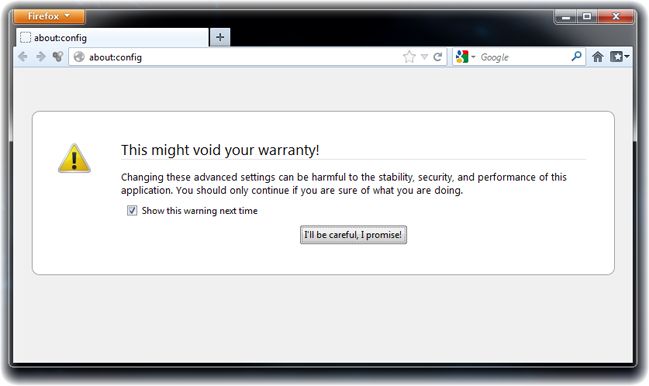This screenshot has width=649, height=386.
Task: Go to the home page icon
Action: tap(597, 57)
